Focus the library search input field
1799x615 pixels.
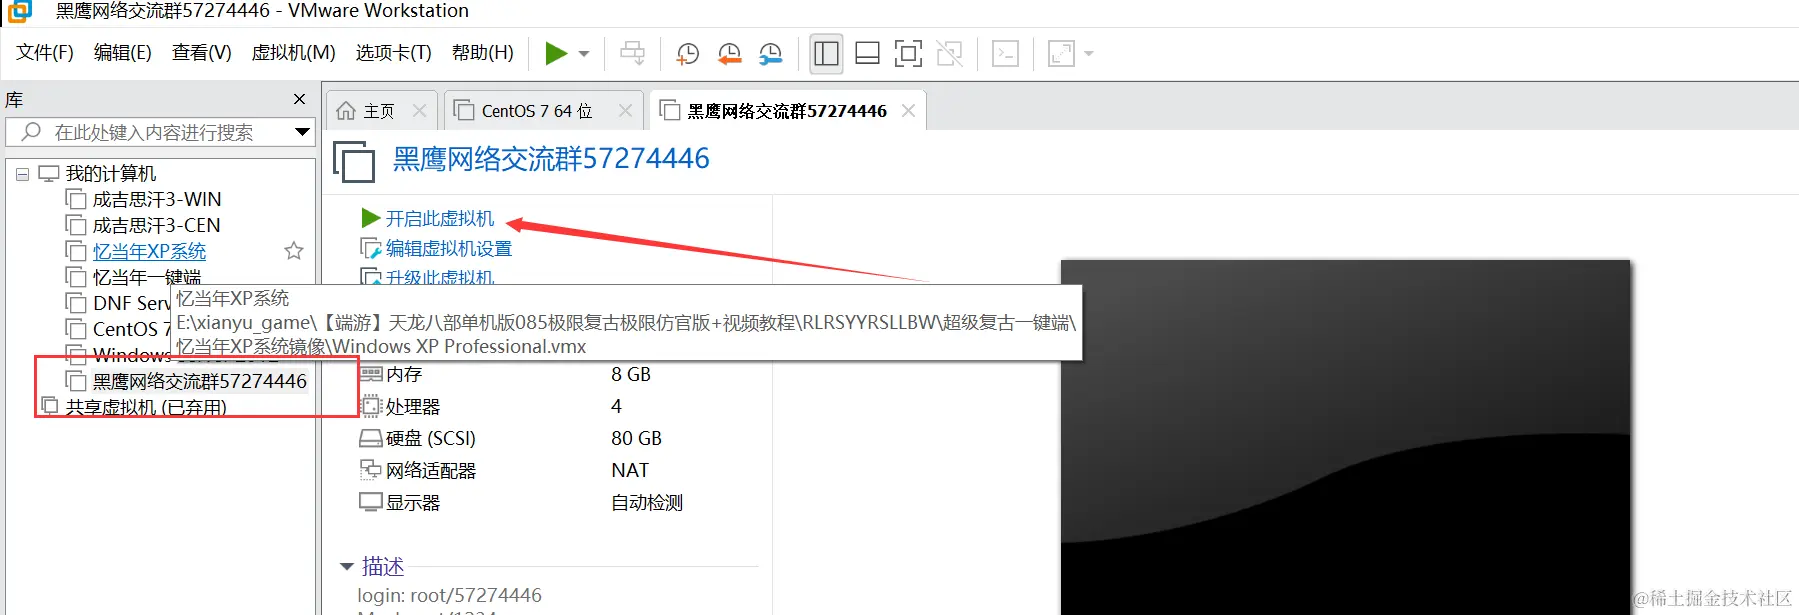160,132
